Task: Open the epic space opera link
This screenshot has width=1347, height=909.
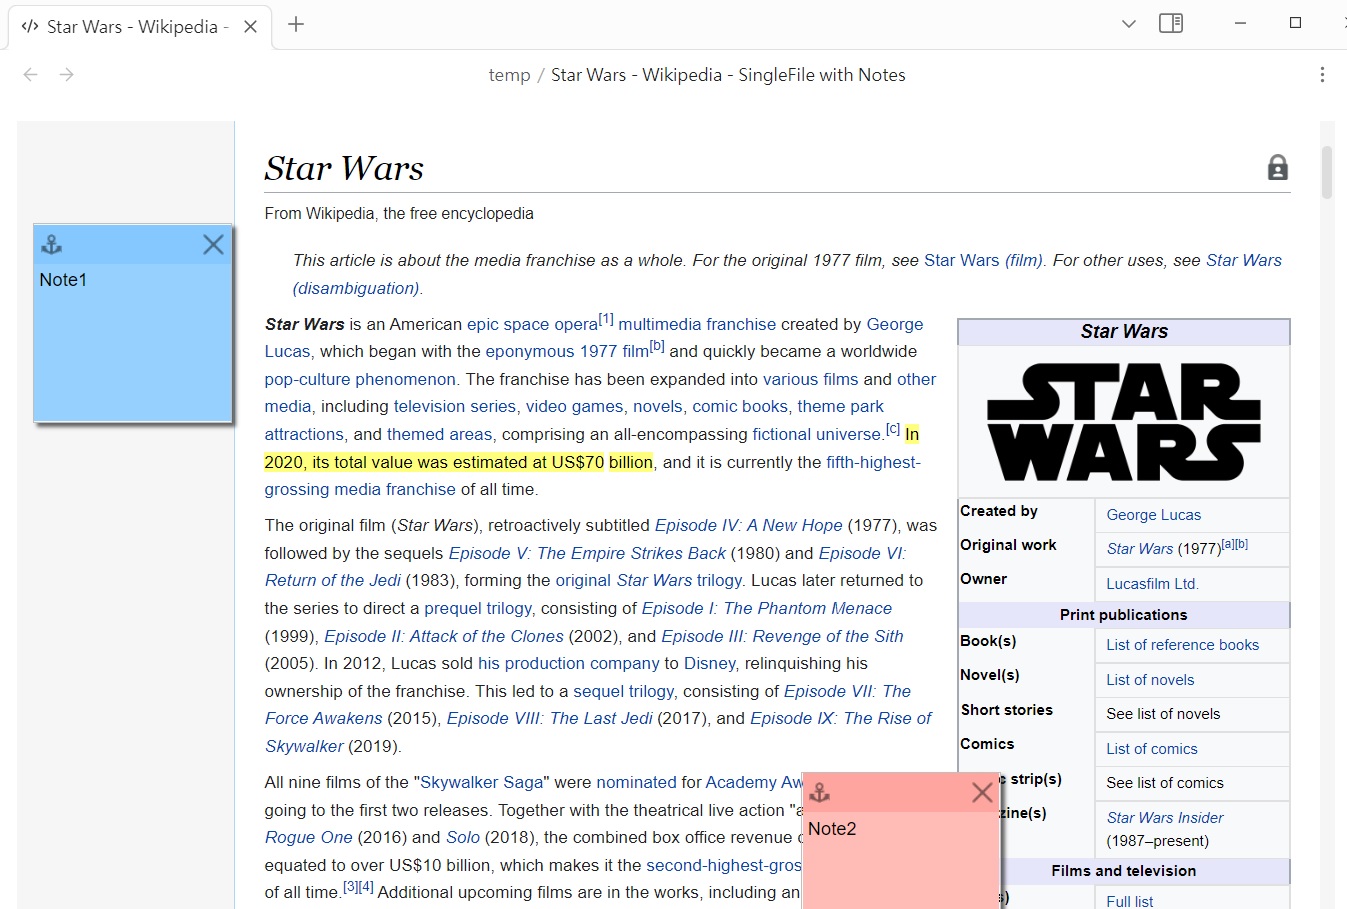Action: click(532, 324)
